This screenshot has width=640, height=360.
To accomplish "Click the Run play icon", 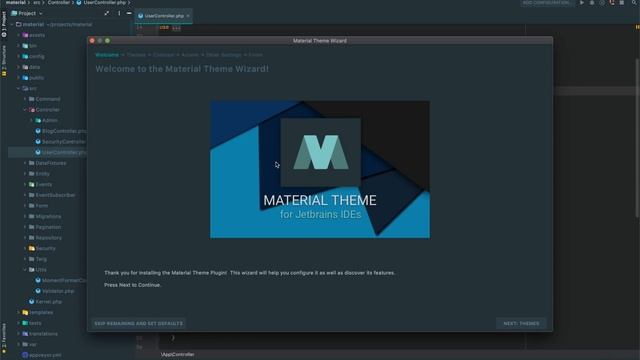I will [x=582, y=3].
